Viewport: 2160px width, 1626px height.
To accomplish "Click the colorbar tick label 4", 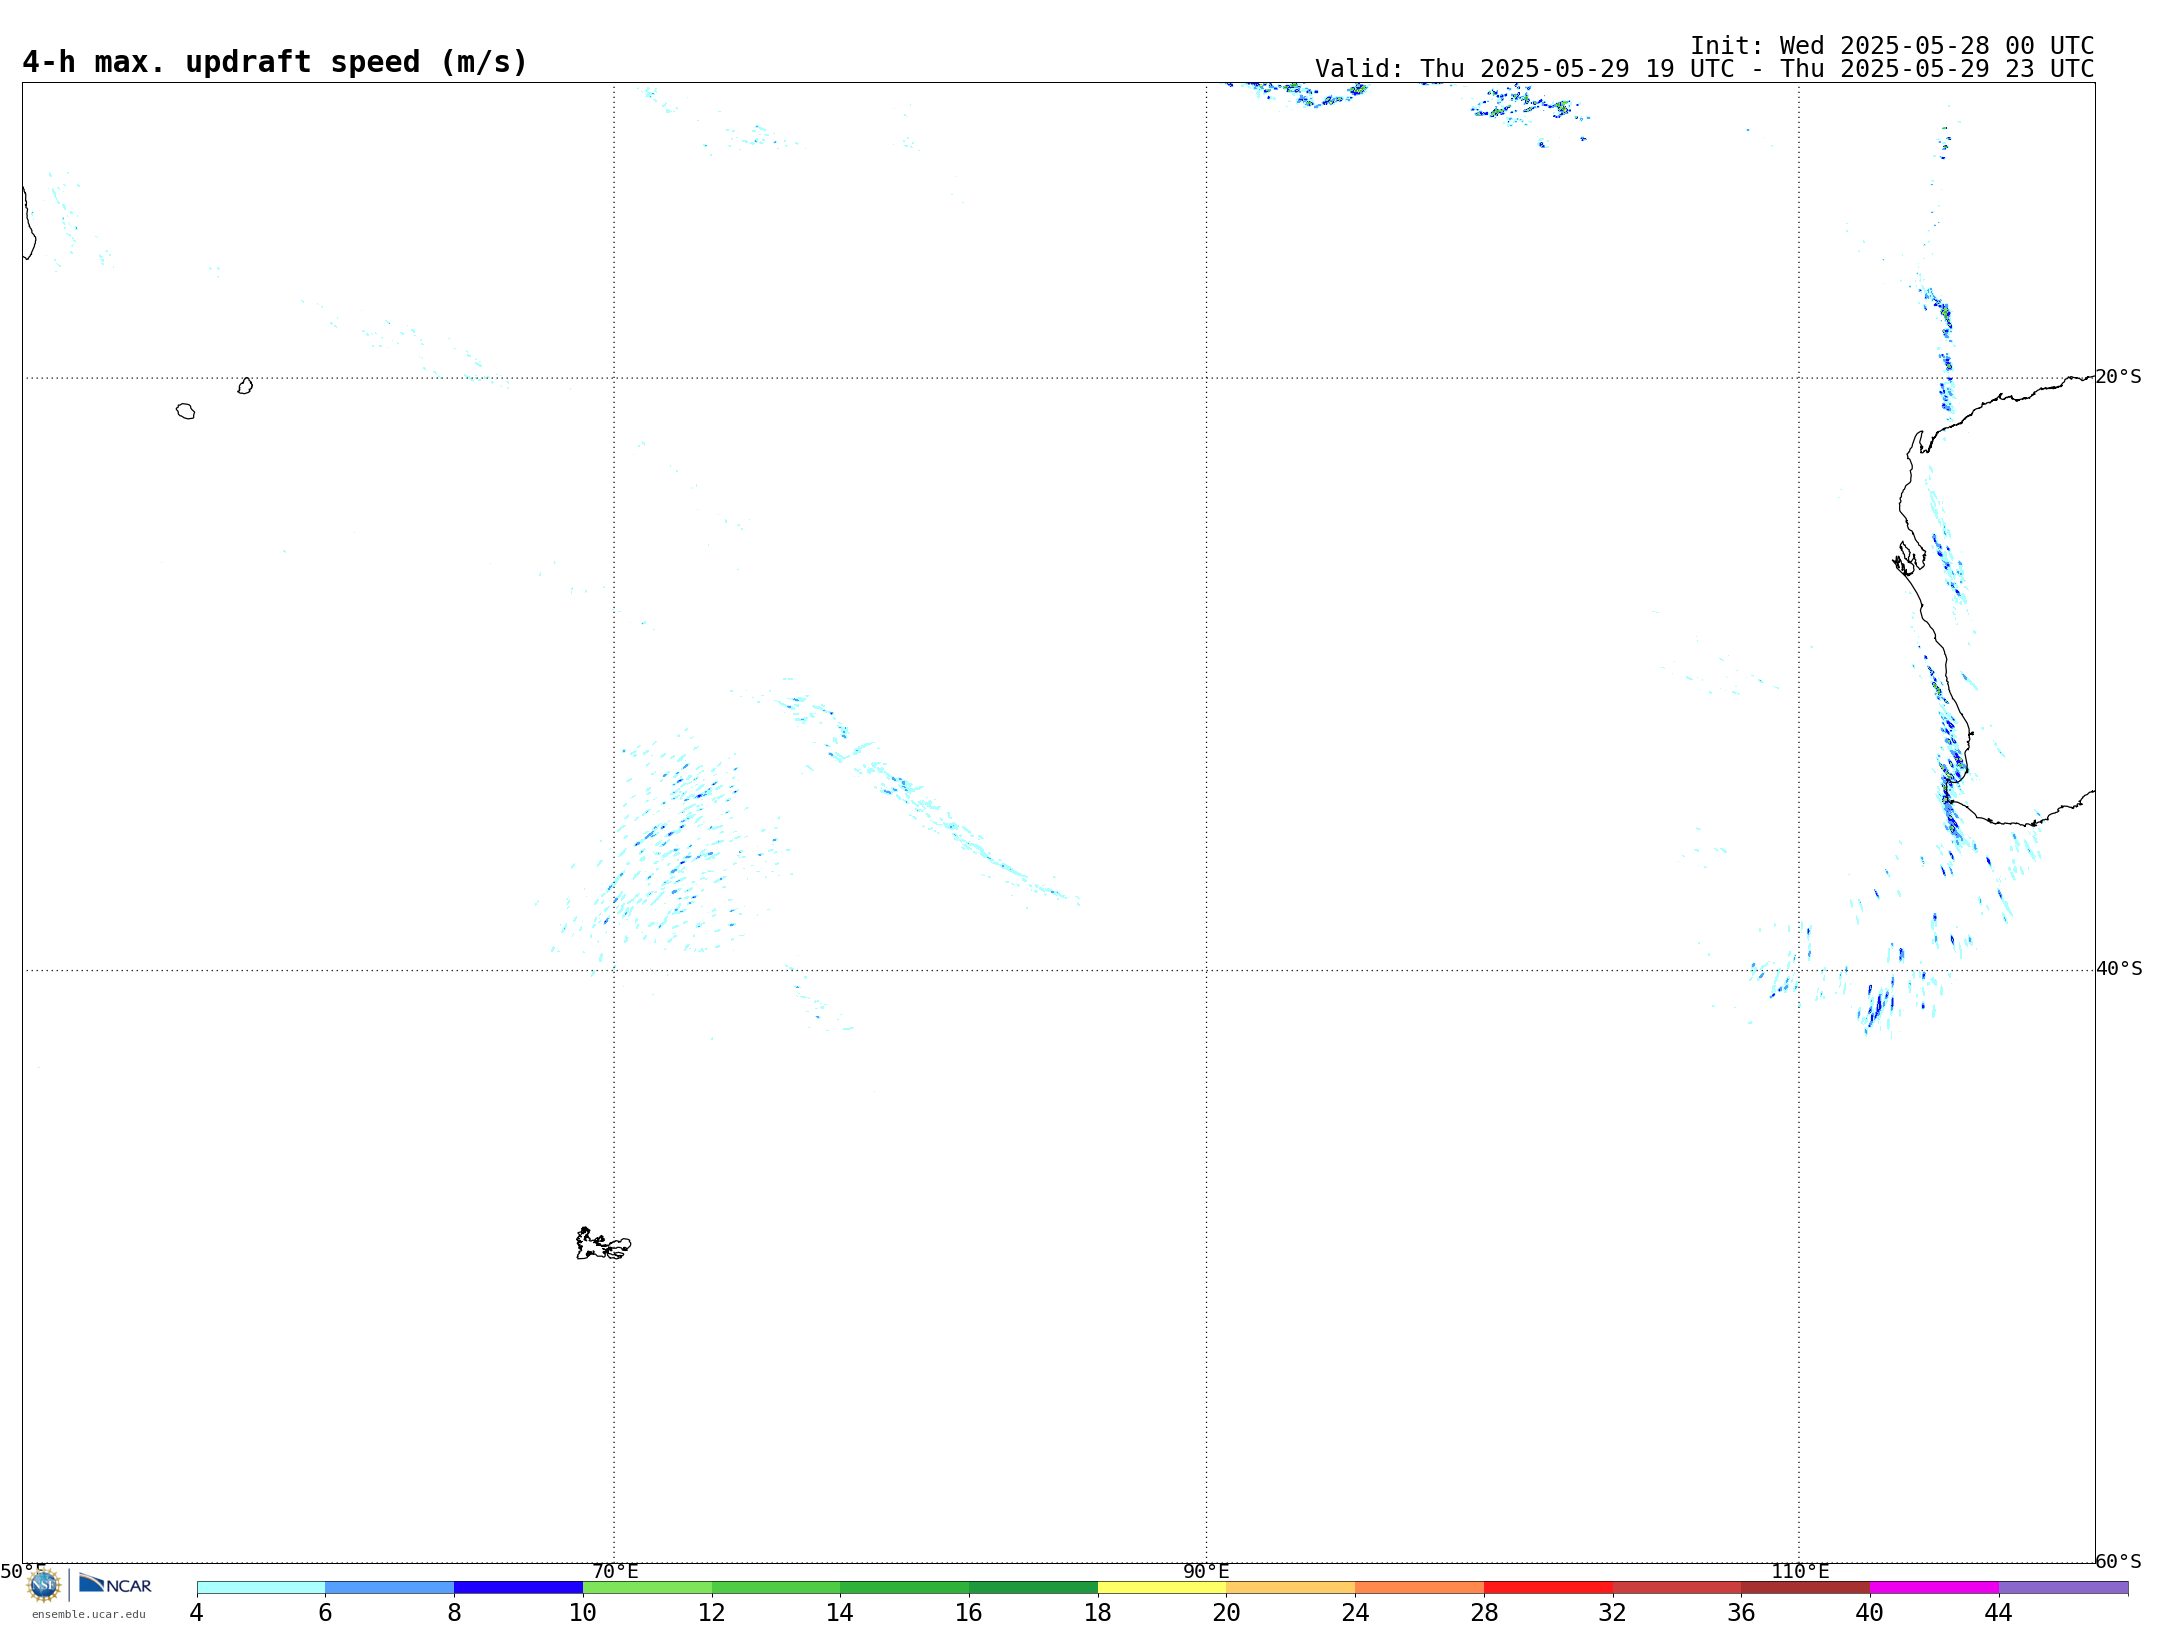I will [x=196, y=1613].
